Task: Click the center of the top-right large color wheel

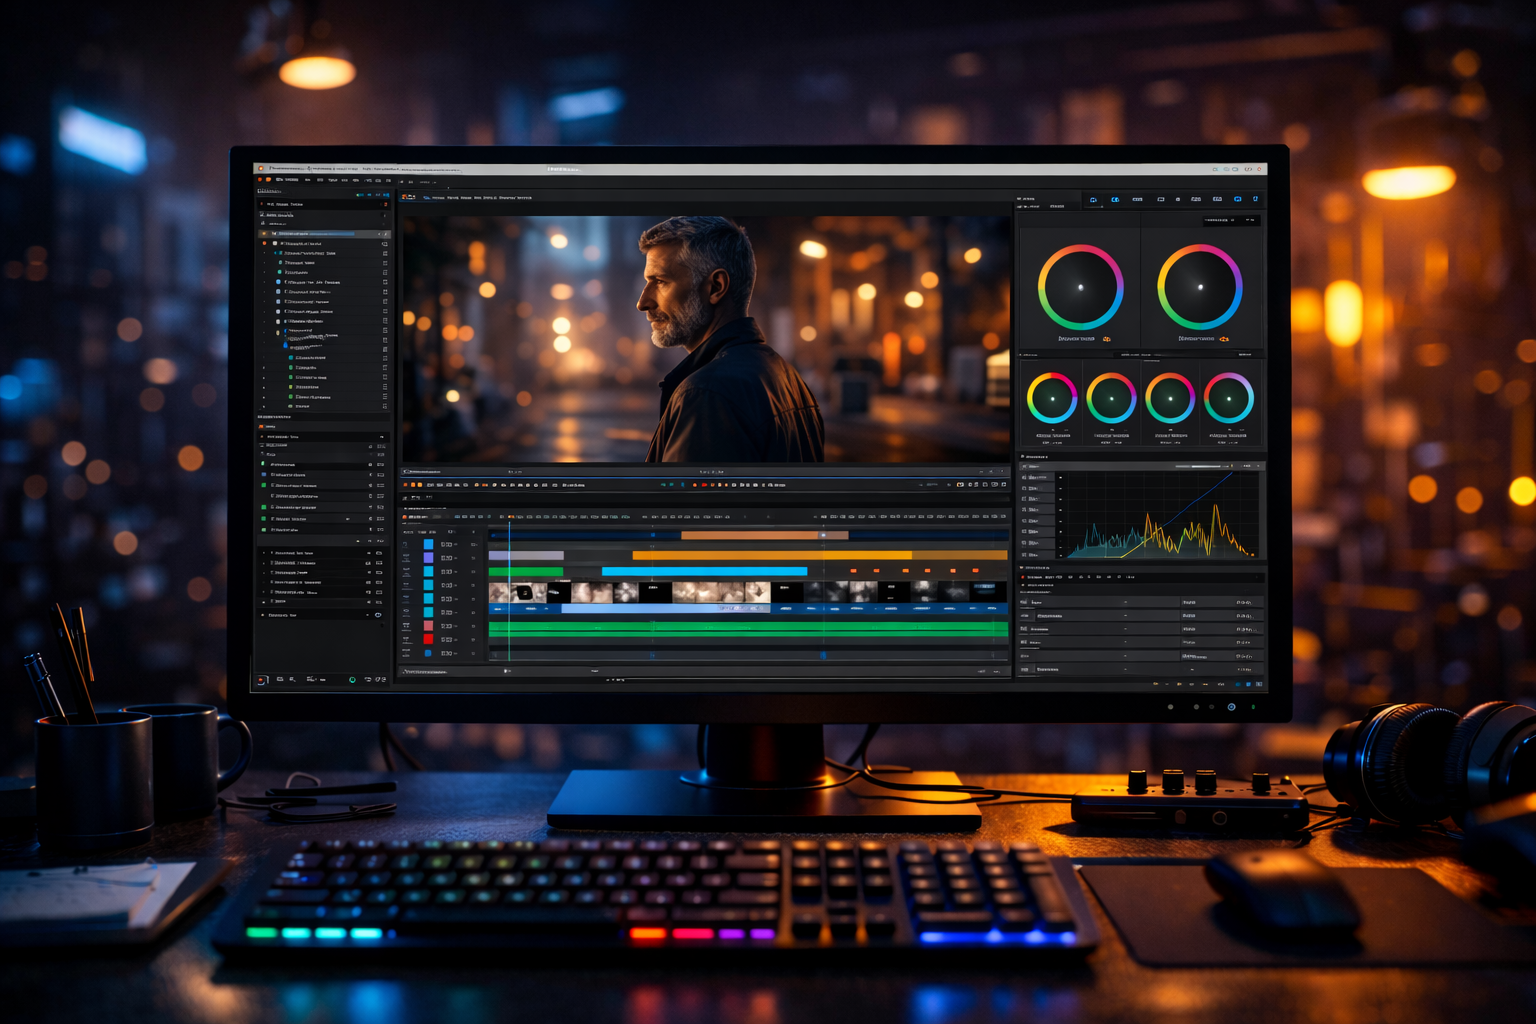Action: pyautogui.click(x=1199, y=288)
